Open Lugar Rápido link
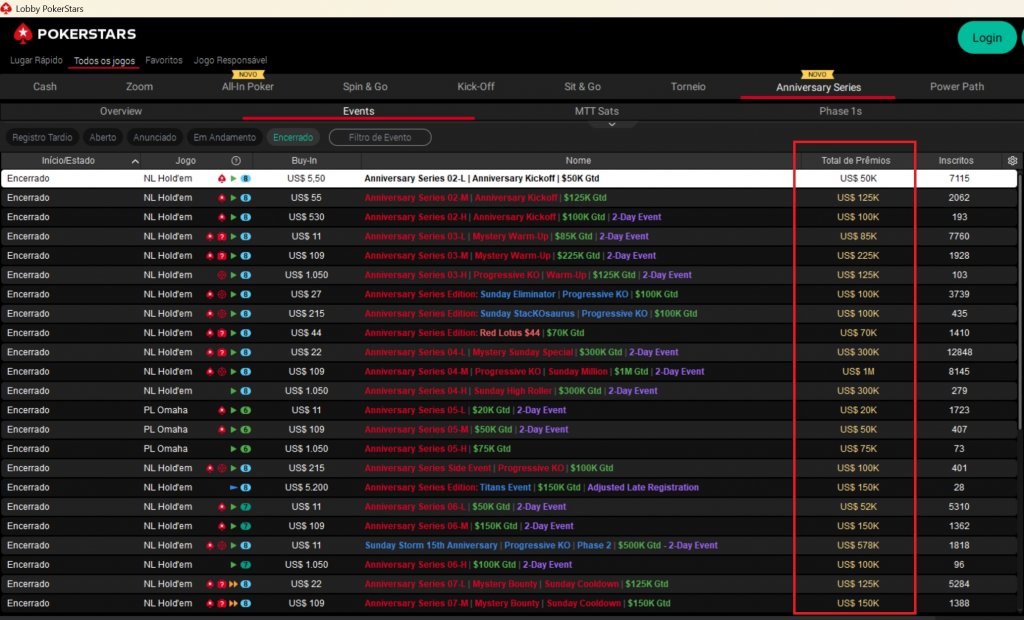 point(37,60)
